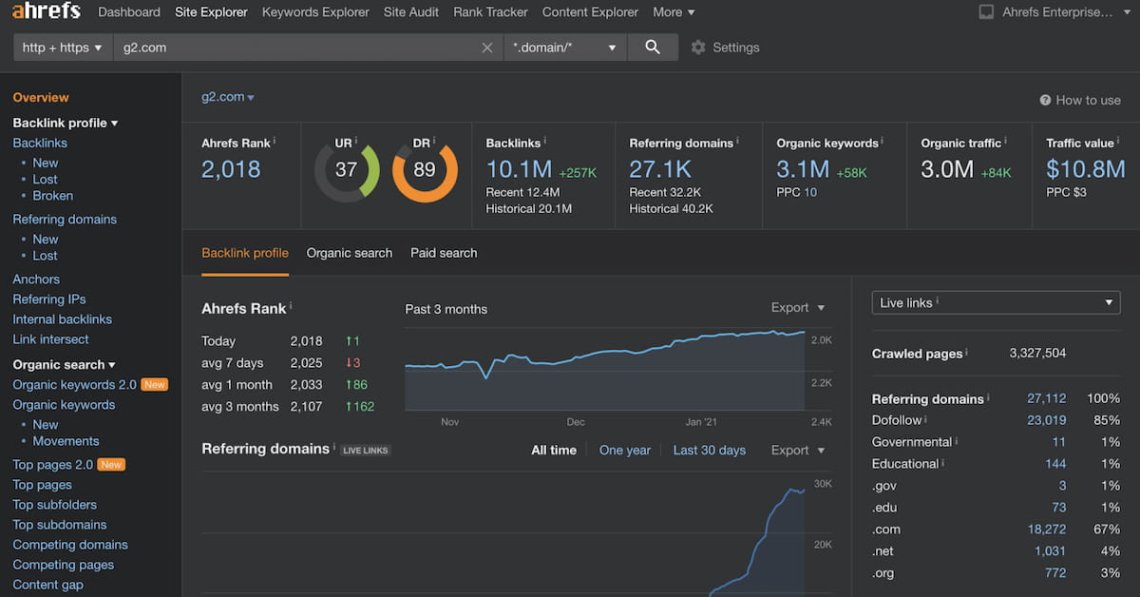1140x597 pixels.
Task: Open protocol http + https dropdown
Action: coord(63,47)
